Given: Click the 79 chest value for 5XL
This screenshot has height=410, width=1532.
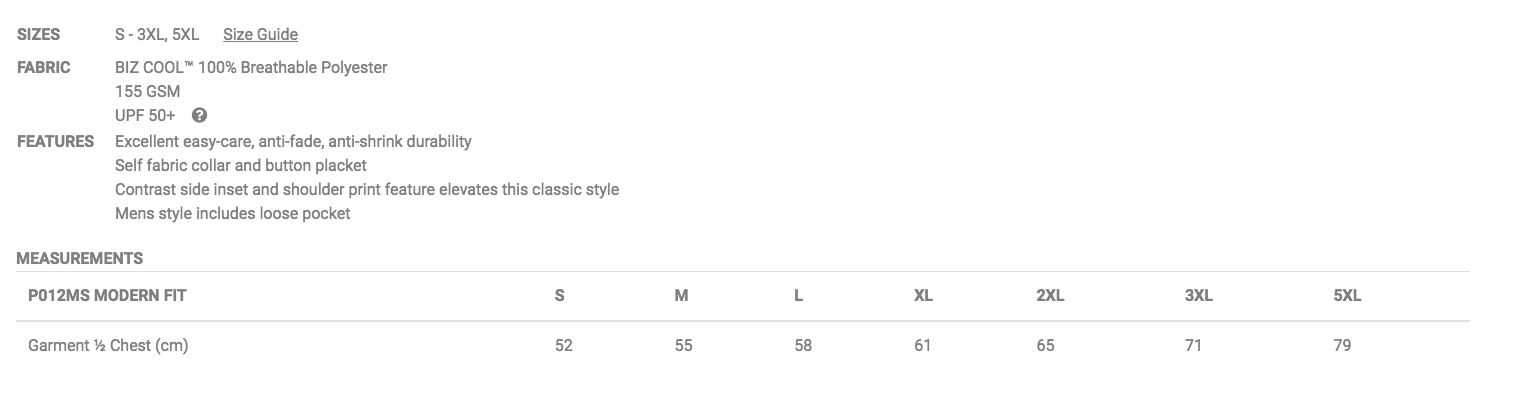Looking at the screenshot, I should click(1342, 346).
